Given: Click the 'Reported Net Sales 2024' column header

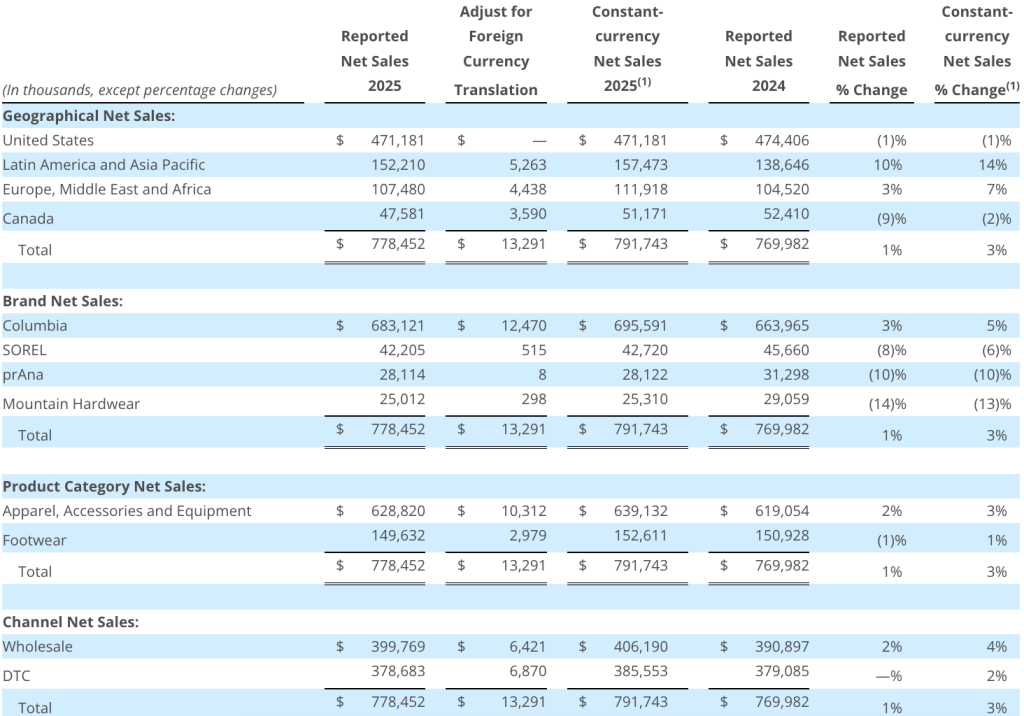Looking at the screenshot, I should [x=758, y=61].
